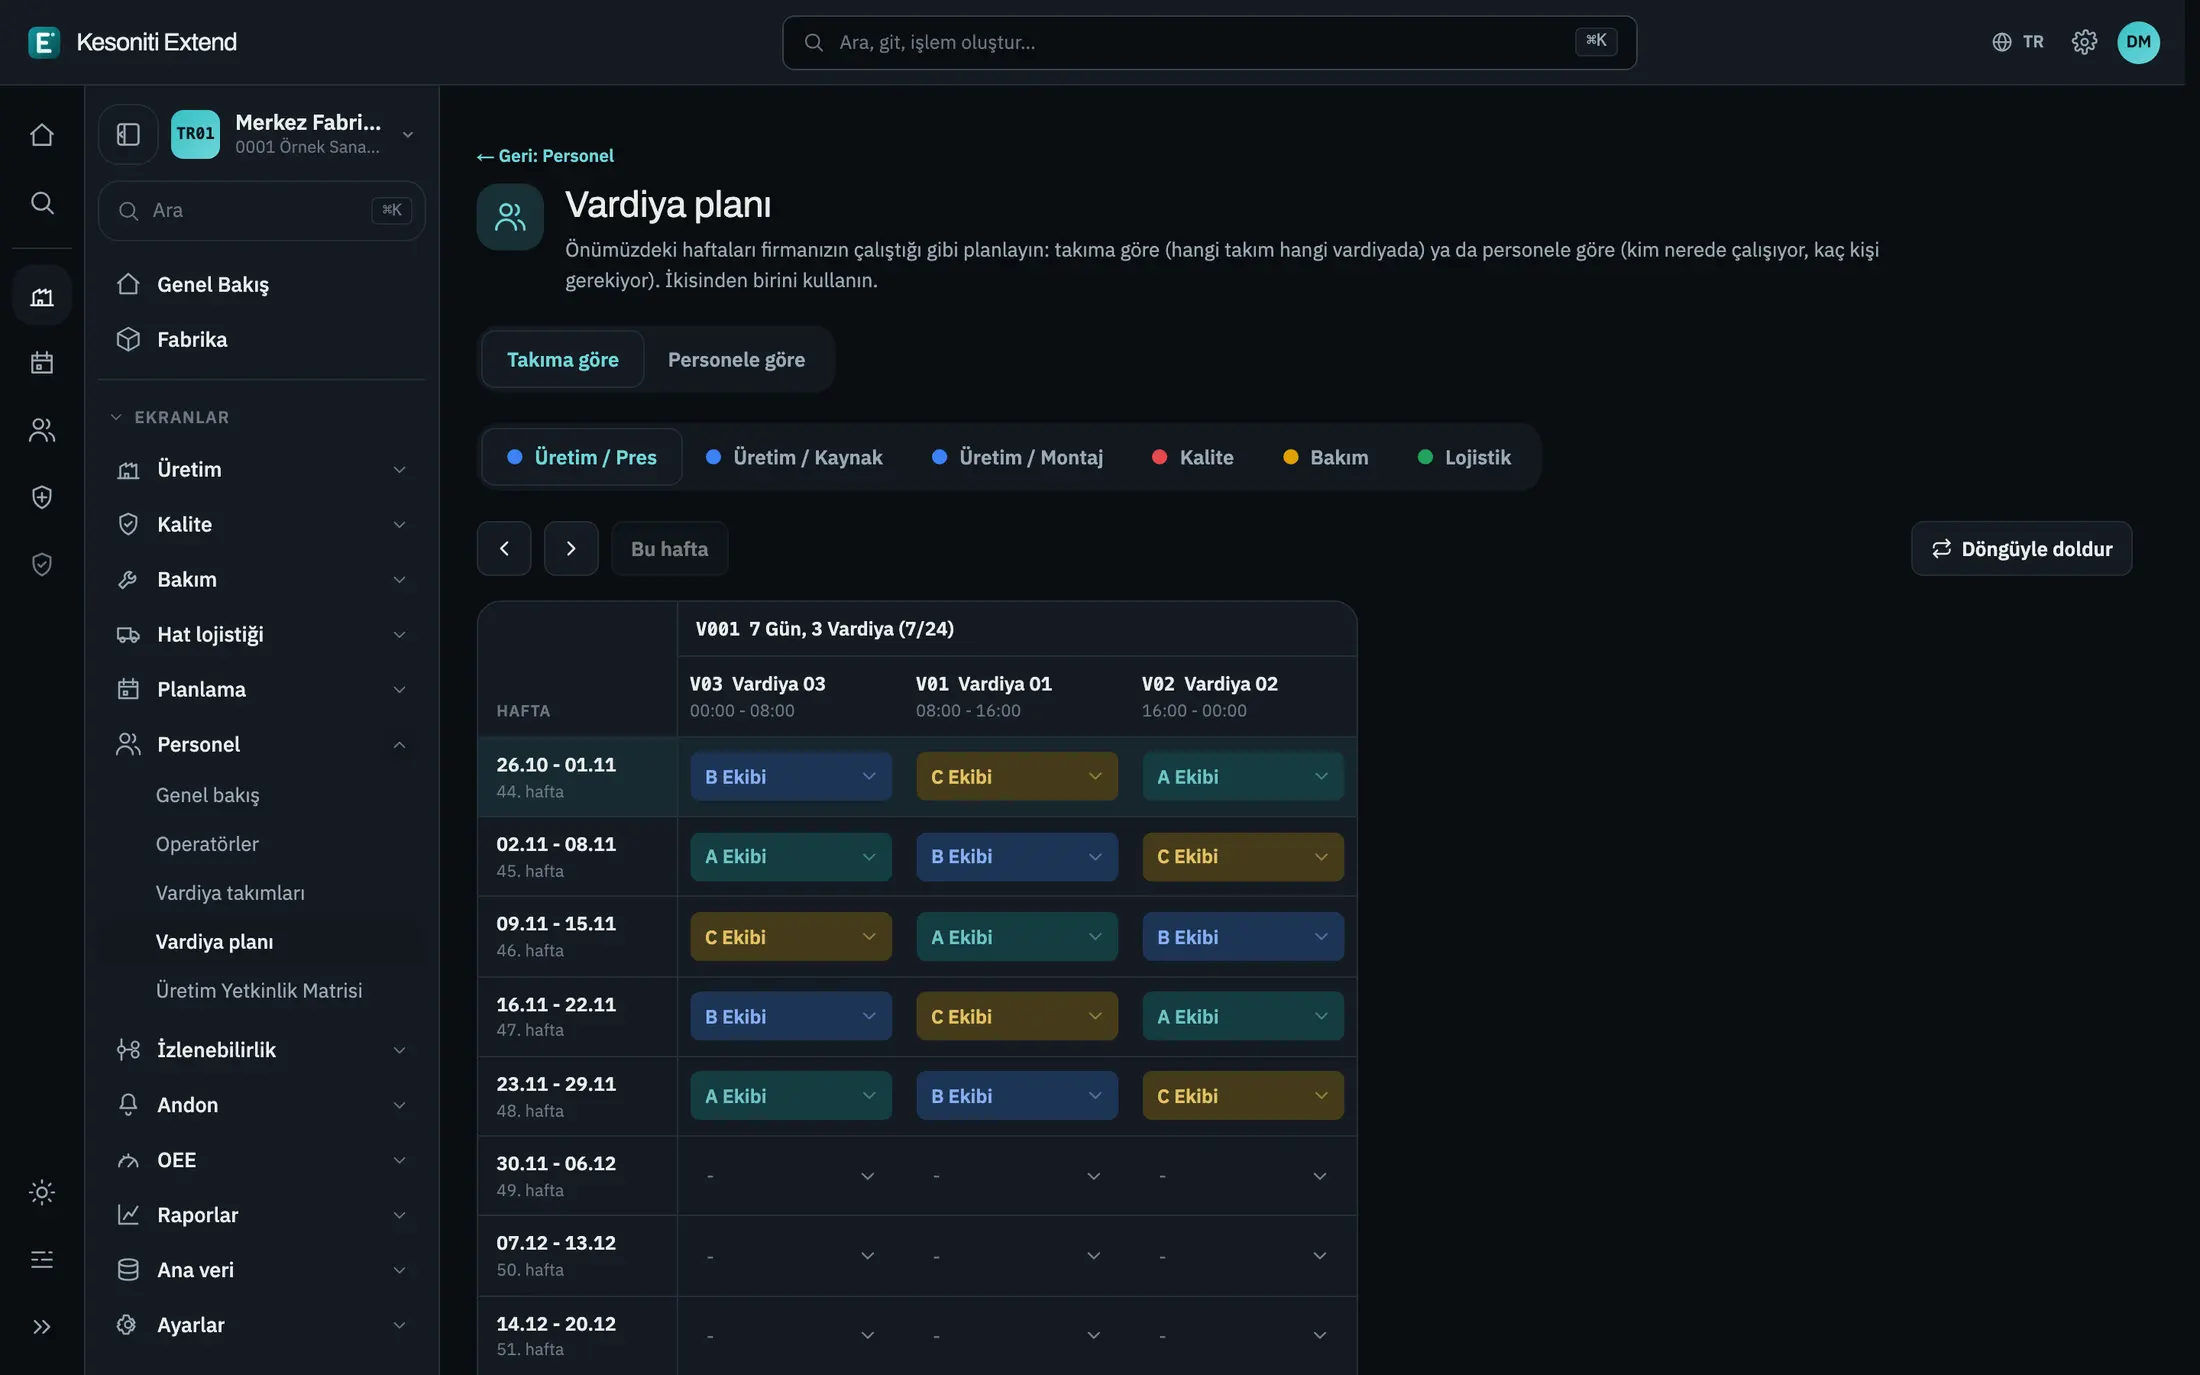
Task: Go to previous week arrow
Action: 504,548
